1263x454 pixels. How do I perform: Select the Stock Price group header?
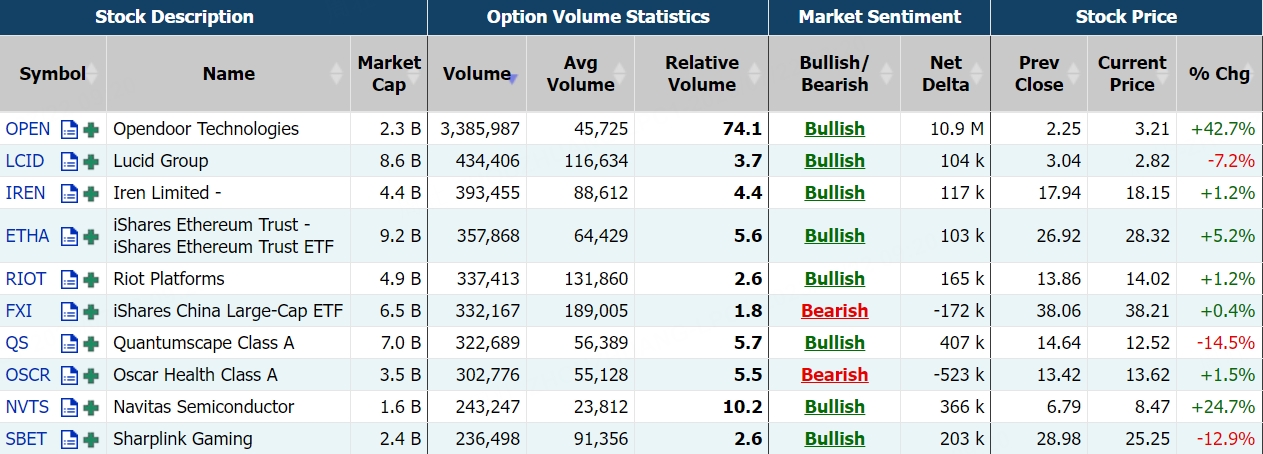tap(1126, 17)
